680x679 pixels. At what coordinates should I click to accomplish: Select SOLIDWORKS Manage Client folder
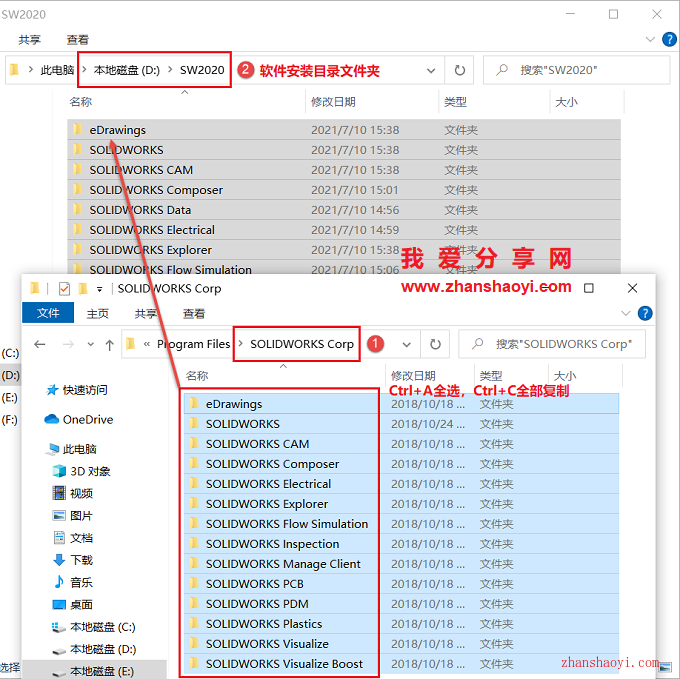point(401,564)
